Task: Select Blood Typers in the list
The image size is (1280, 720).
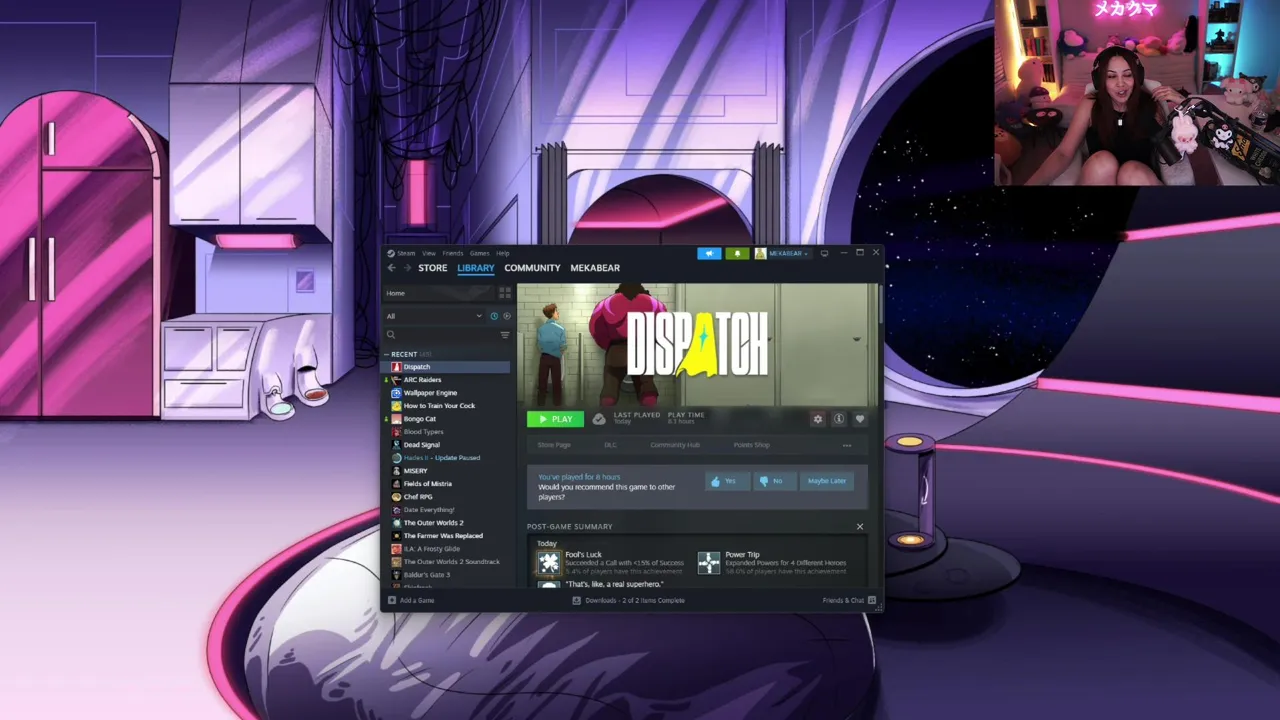Action: pos(446,432)
